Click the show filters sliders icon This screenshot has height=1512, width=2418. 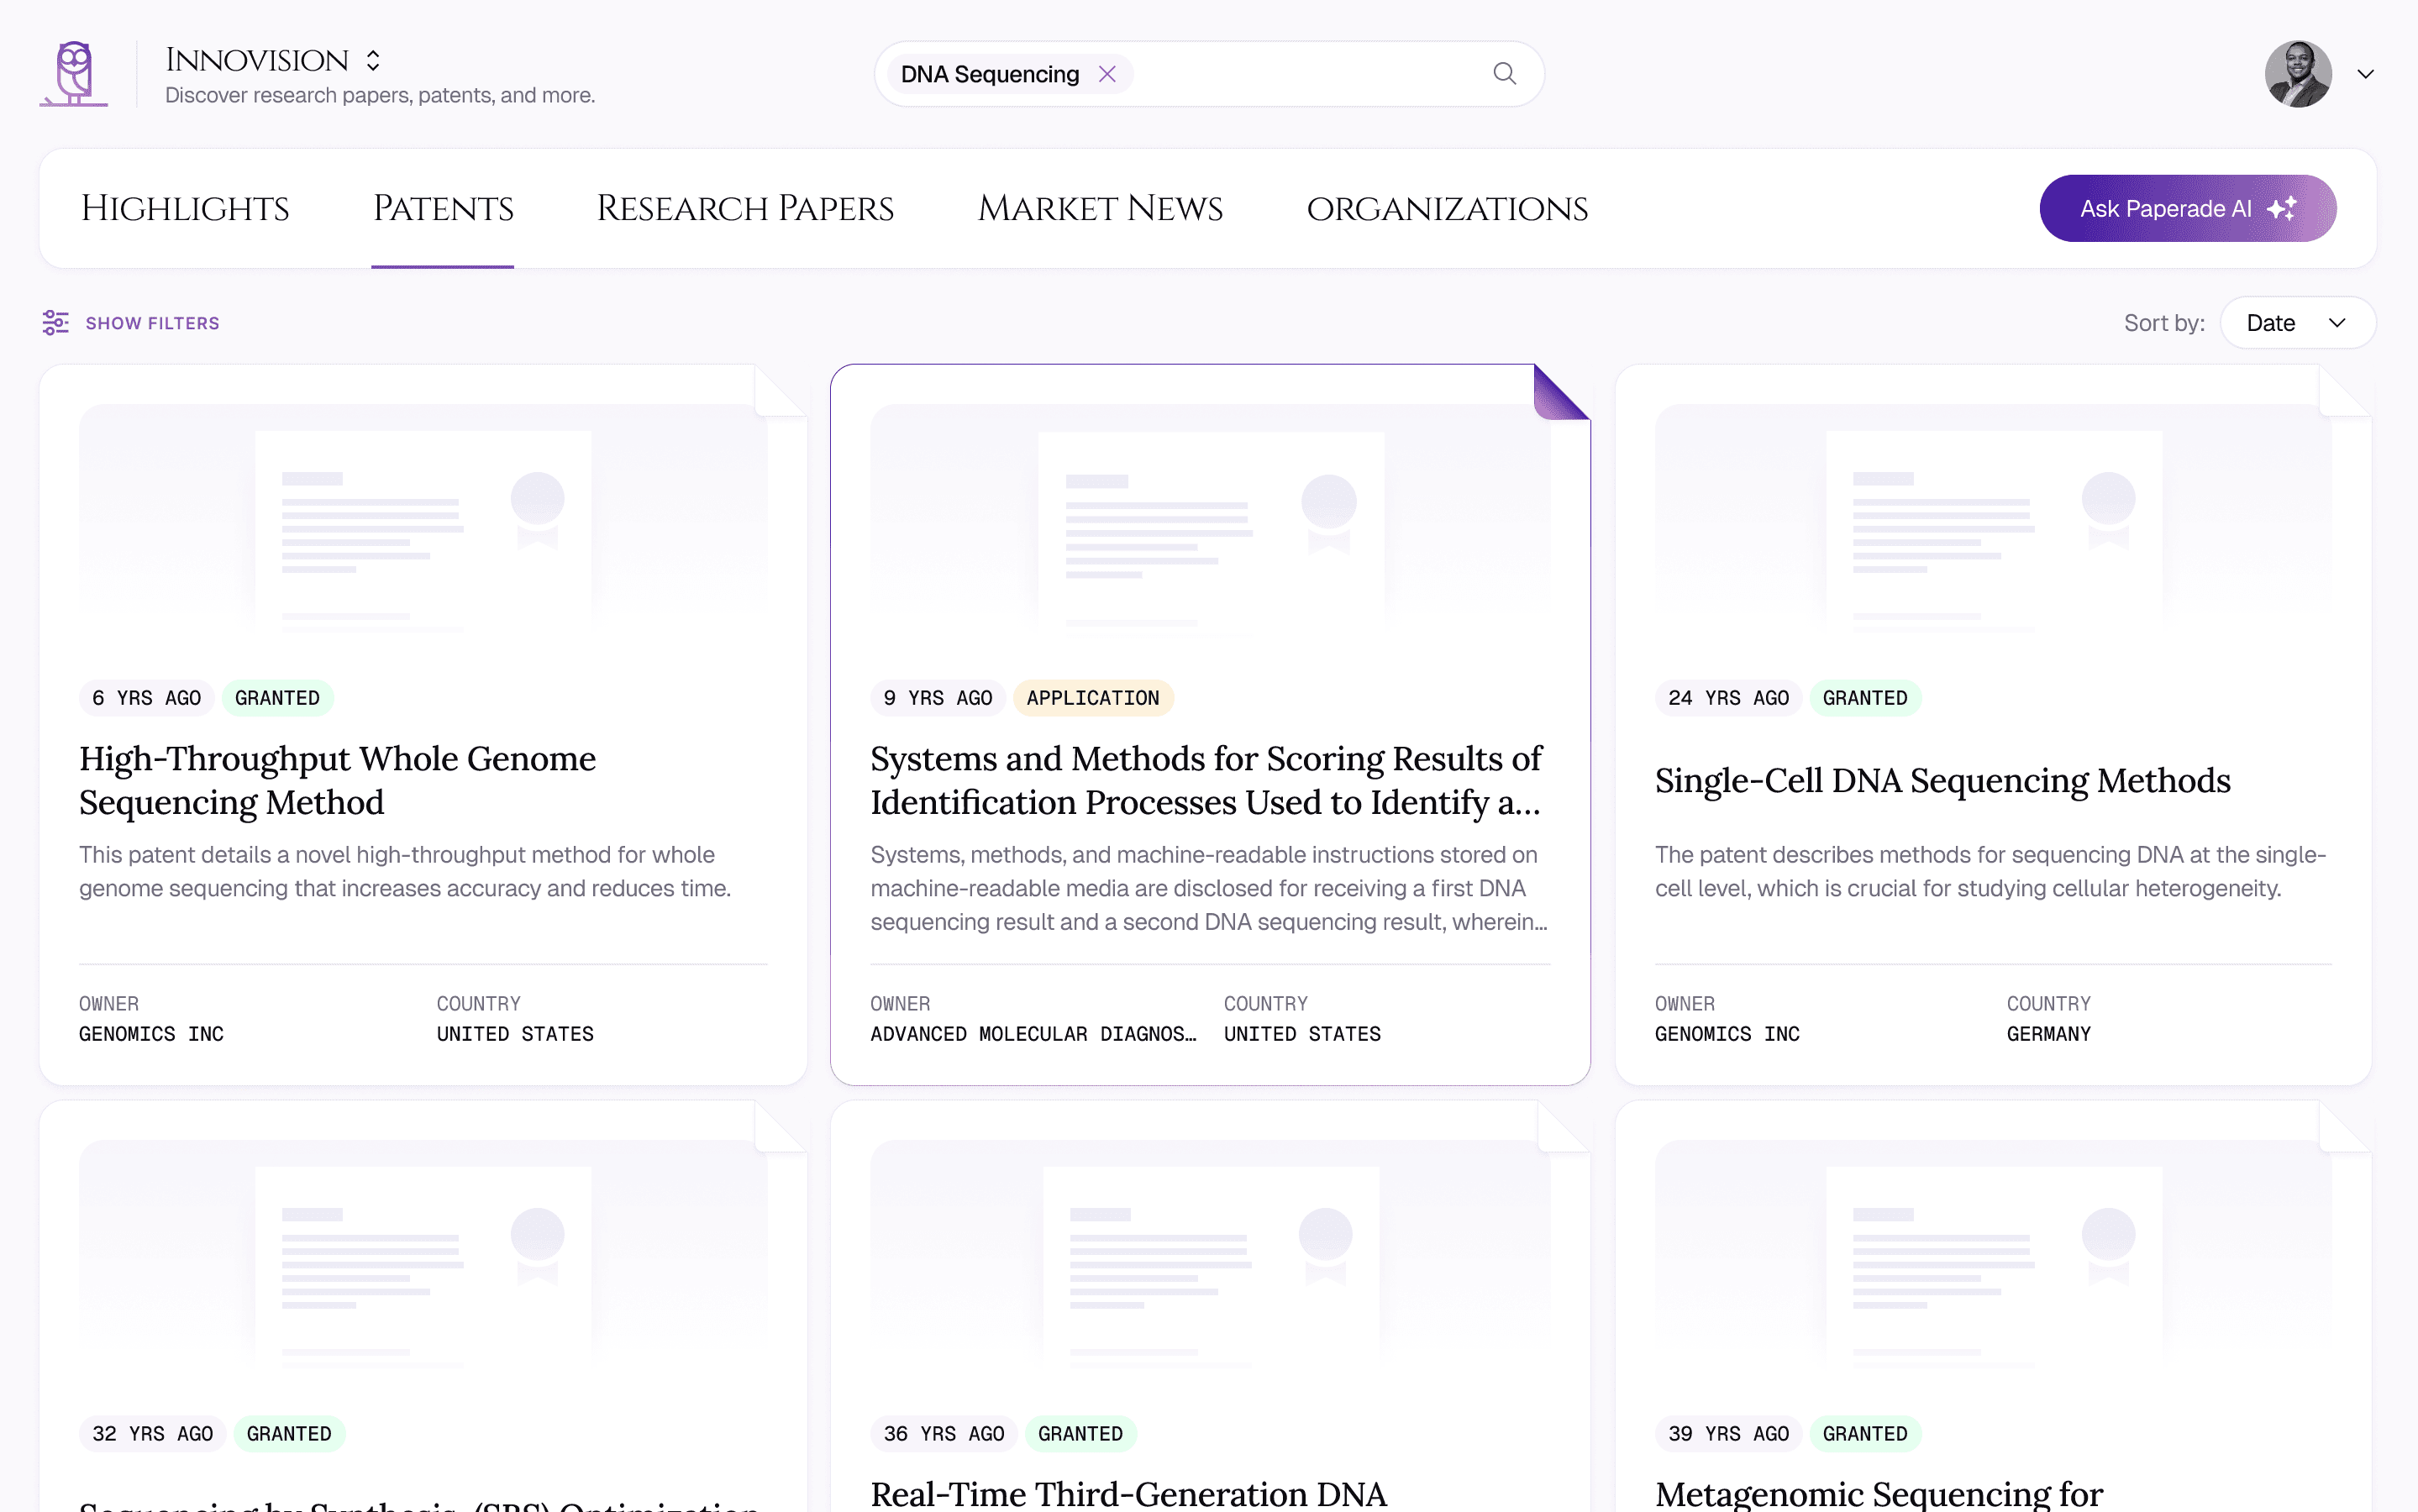(55, 322)
